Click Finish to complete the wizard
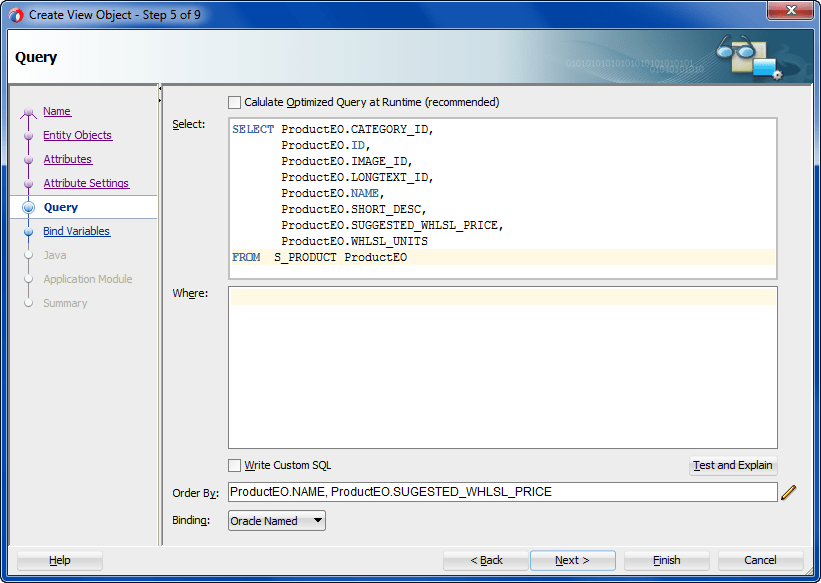 (666, 560)
